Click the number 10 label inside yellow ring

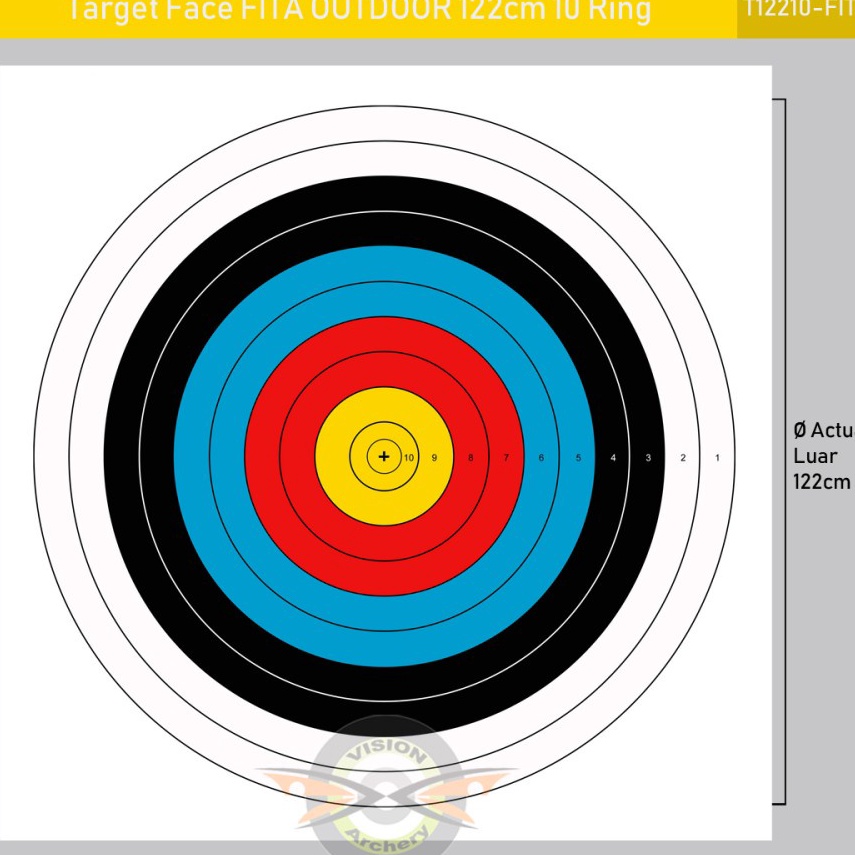tap(408, 458)
